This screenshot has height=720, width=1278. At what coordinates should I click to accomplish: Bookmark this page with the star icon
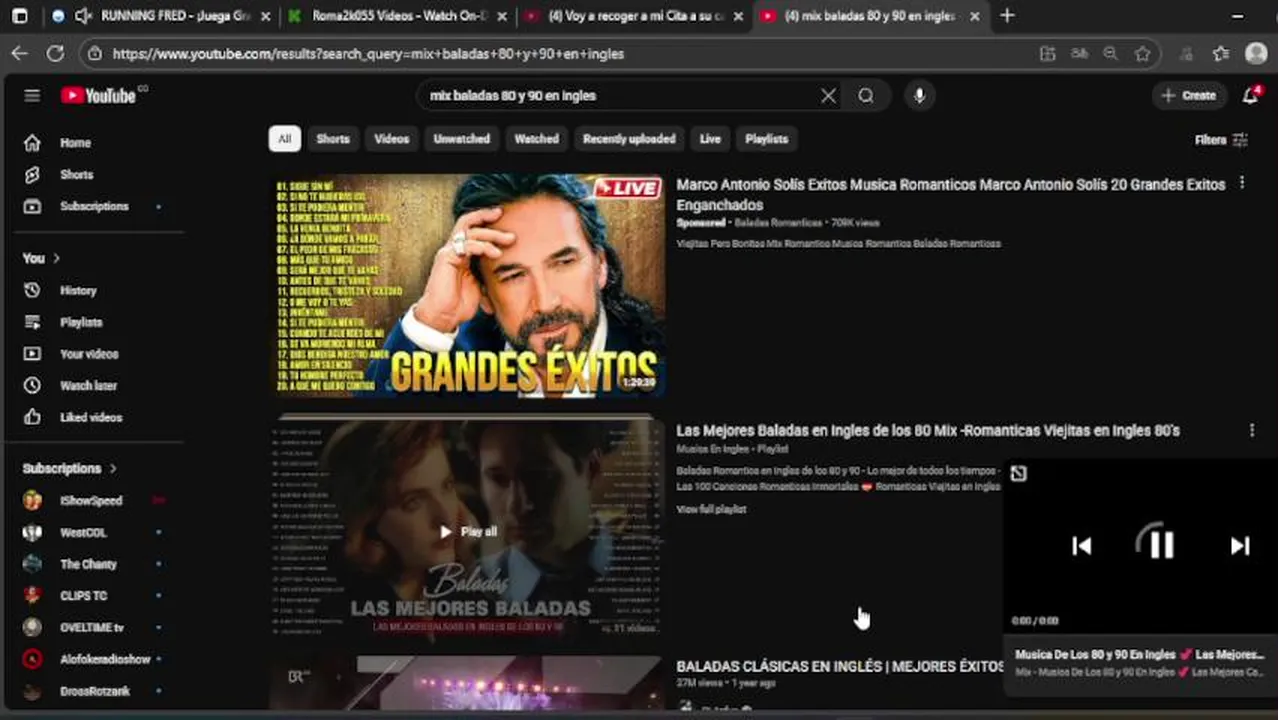pos(1142,54)
